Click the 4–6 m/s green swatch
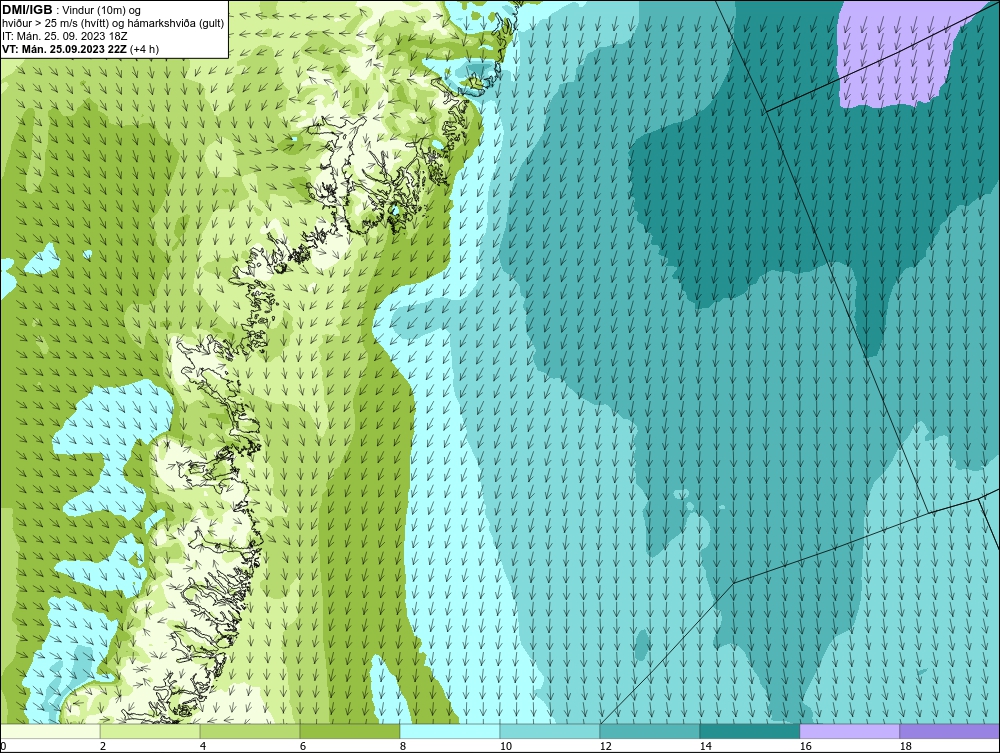1000x753 pixels. 250,731
